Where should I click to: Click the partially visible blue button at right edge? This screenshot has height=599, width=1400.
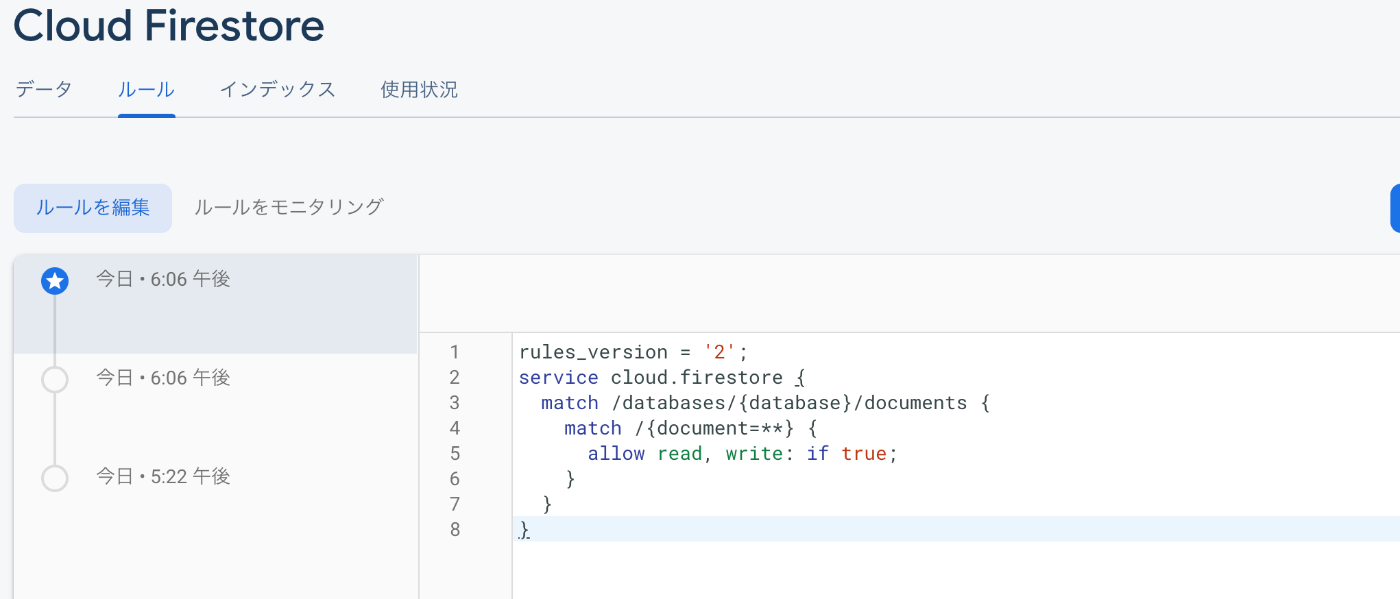click(x=1395, y=208)
